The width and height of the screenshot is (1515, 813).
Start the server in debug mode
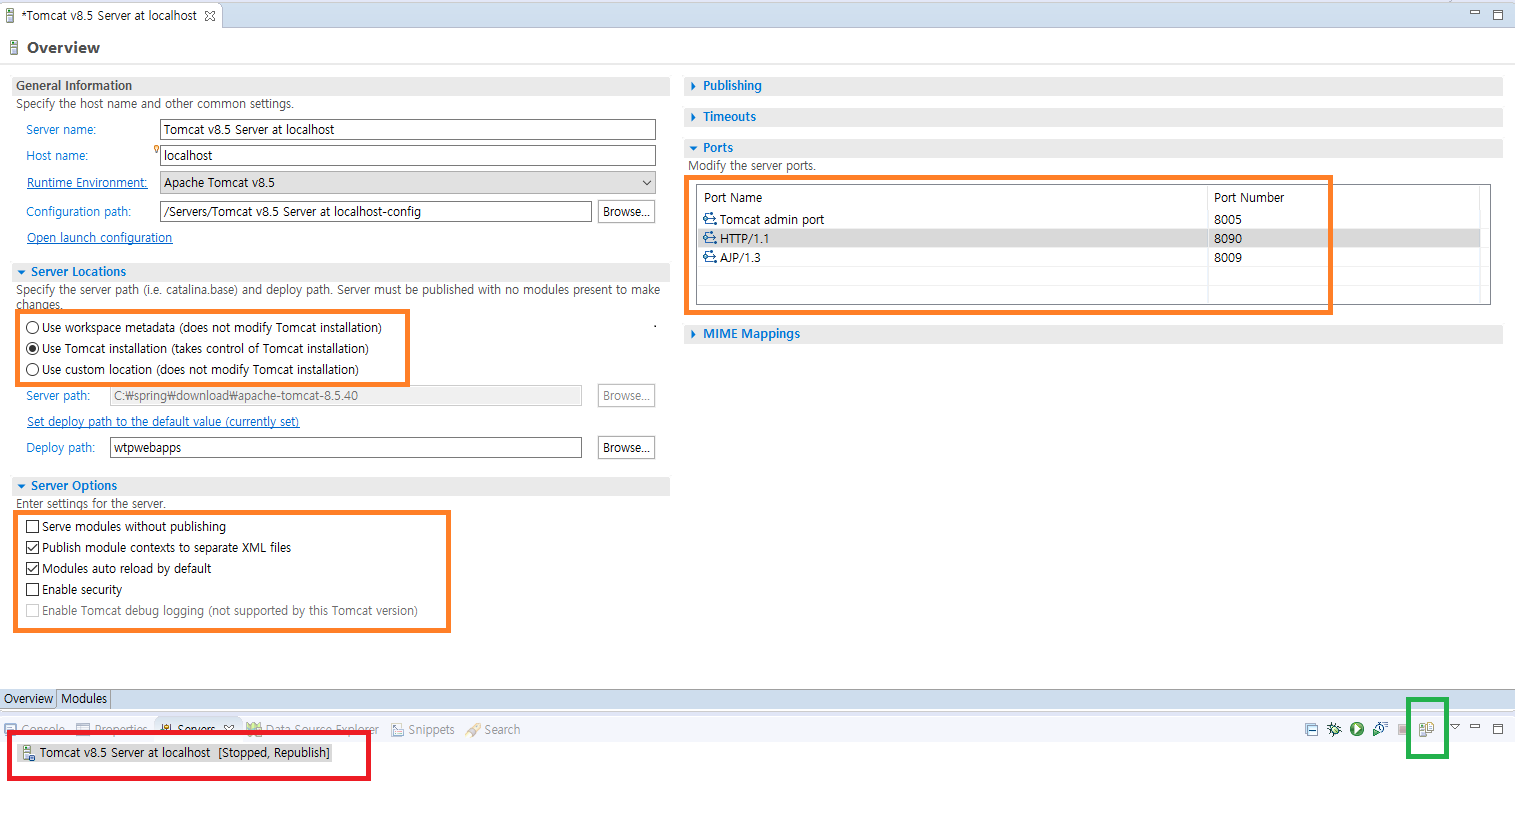pyautogui.click(x=1334, y=729)
